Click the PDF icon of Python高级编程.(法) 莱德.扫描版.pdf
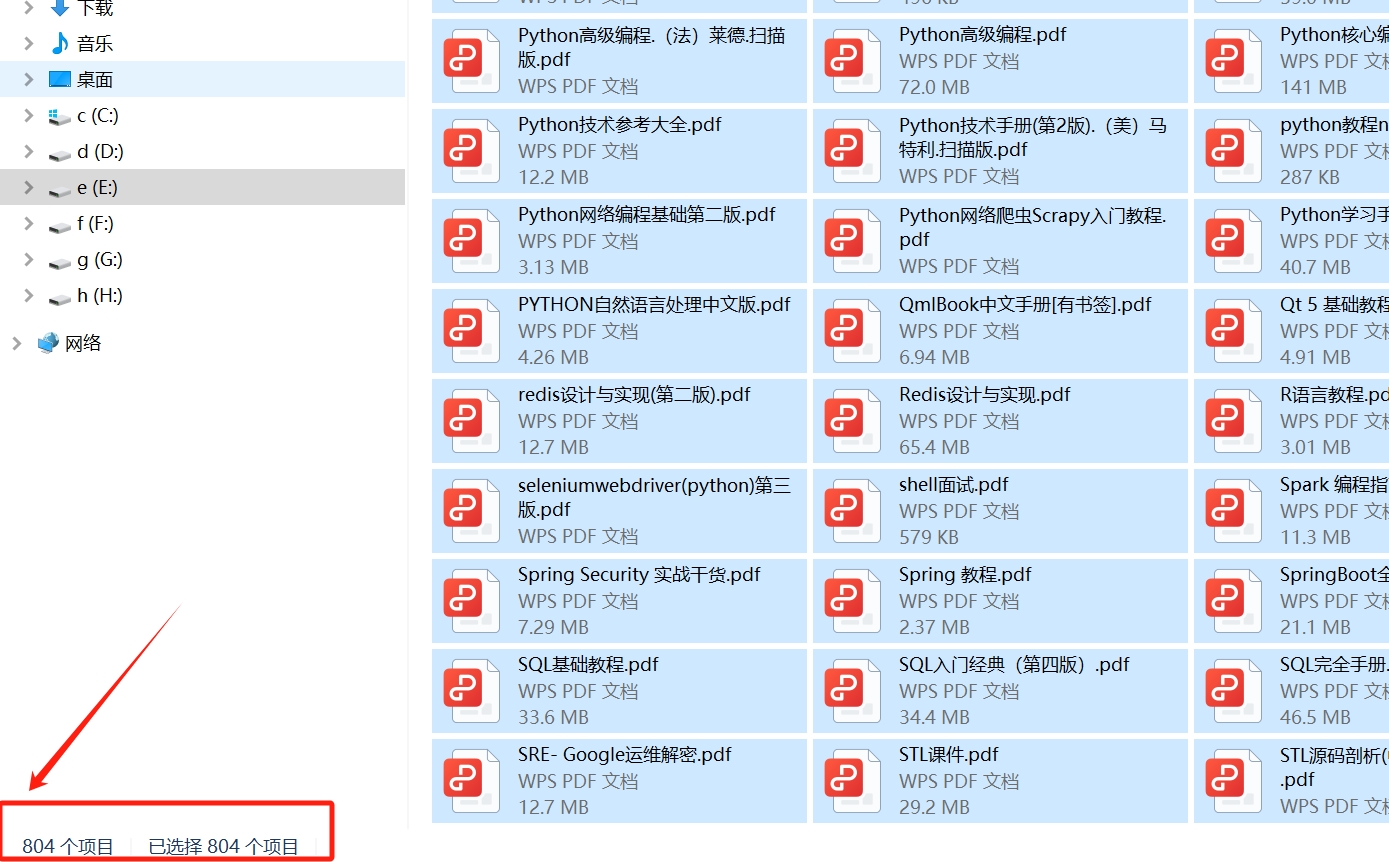The image size is (1389, 862). [x=471, y=61]
